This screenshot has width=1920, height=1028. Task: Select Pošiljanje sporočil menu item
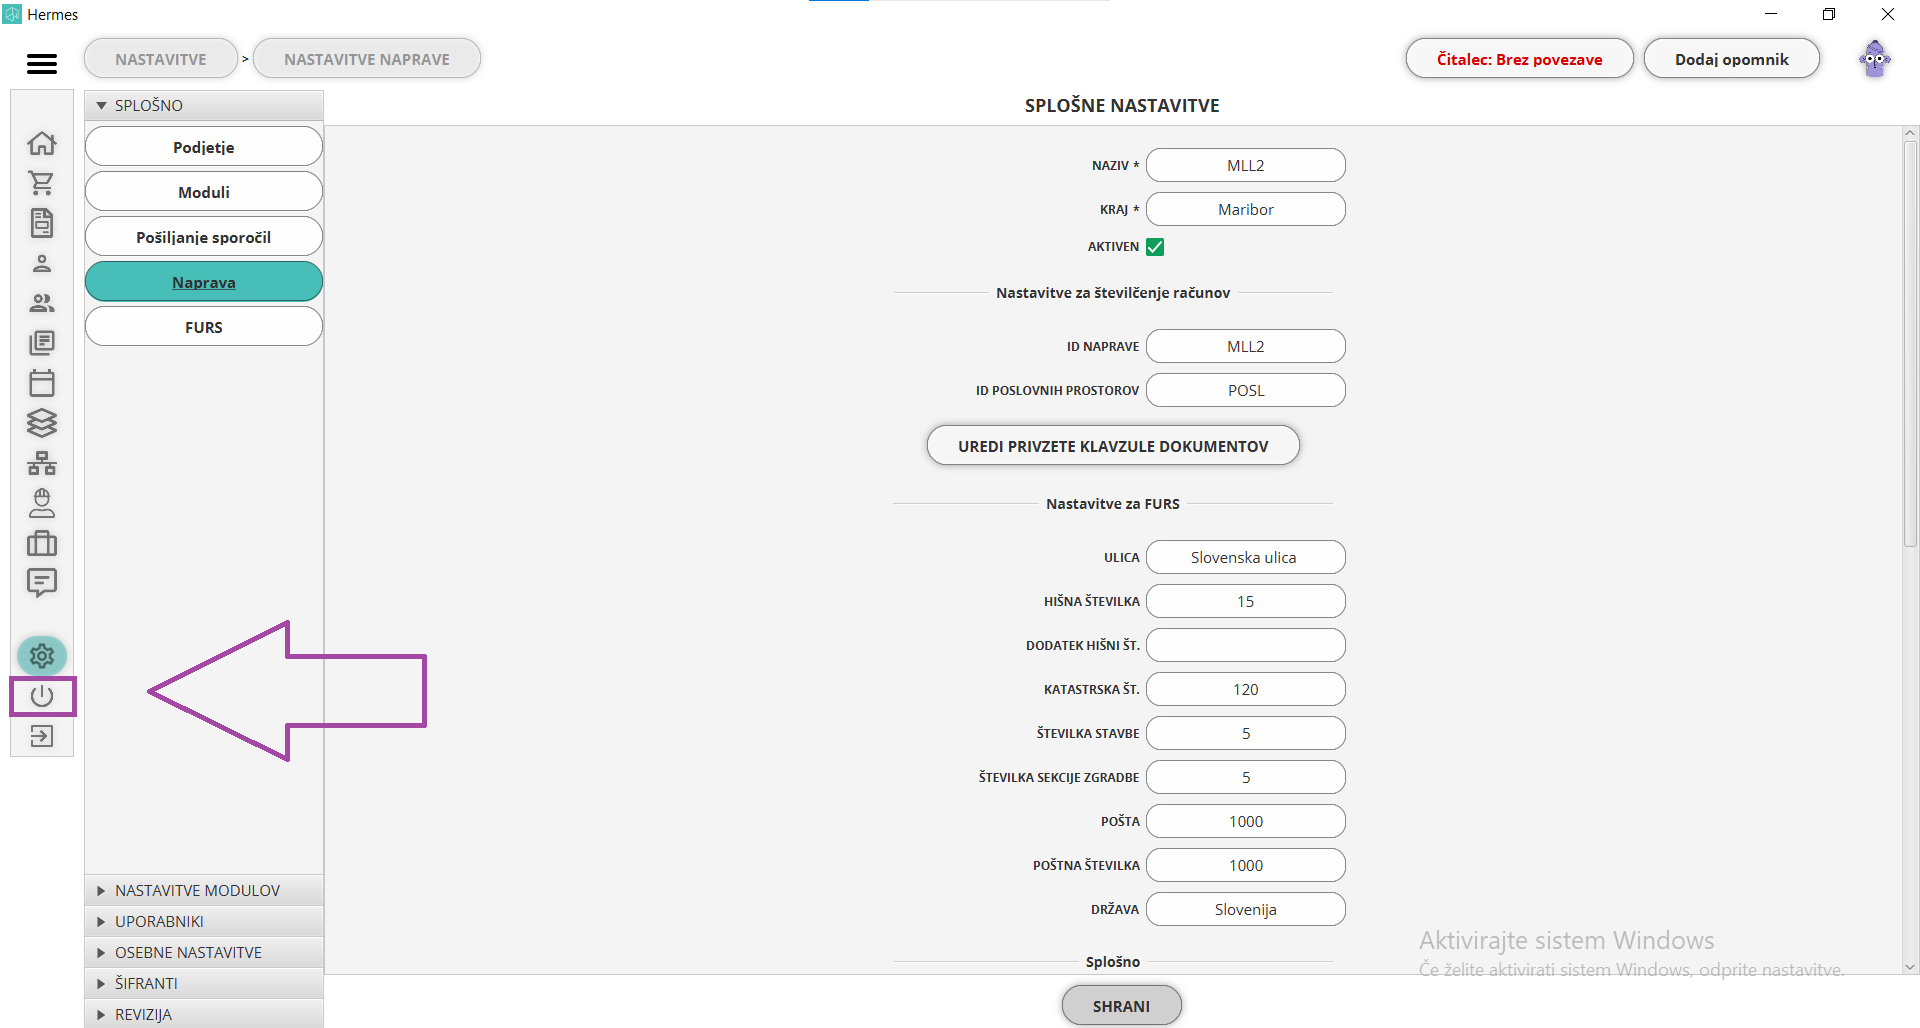tap(204, 237)
